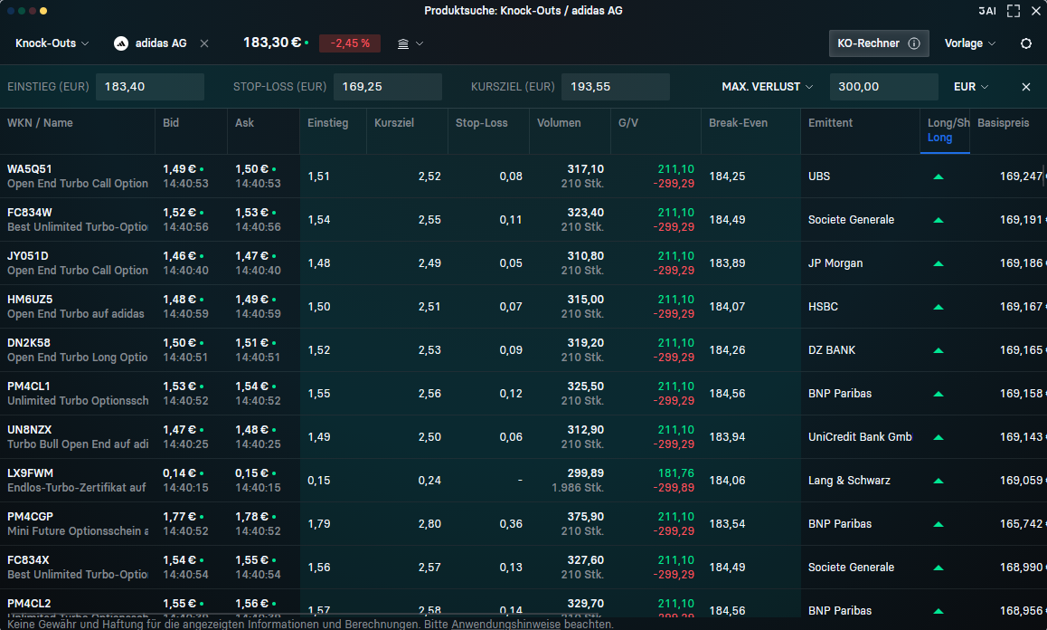Expand the exchange selector chevron
This screenshot has width=1047, height=630.
coord(419,43)
